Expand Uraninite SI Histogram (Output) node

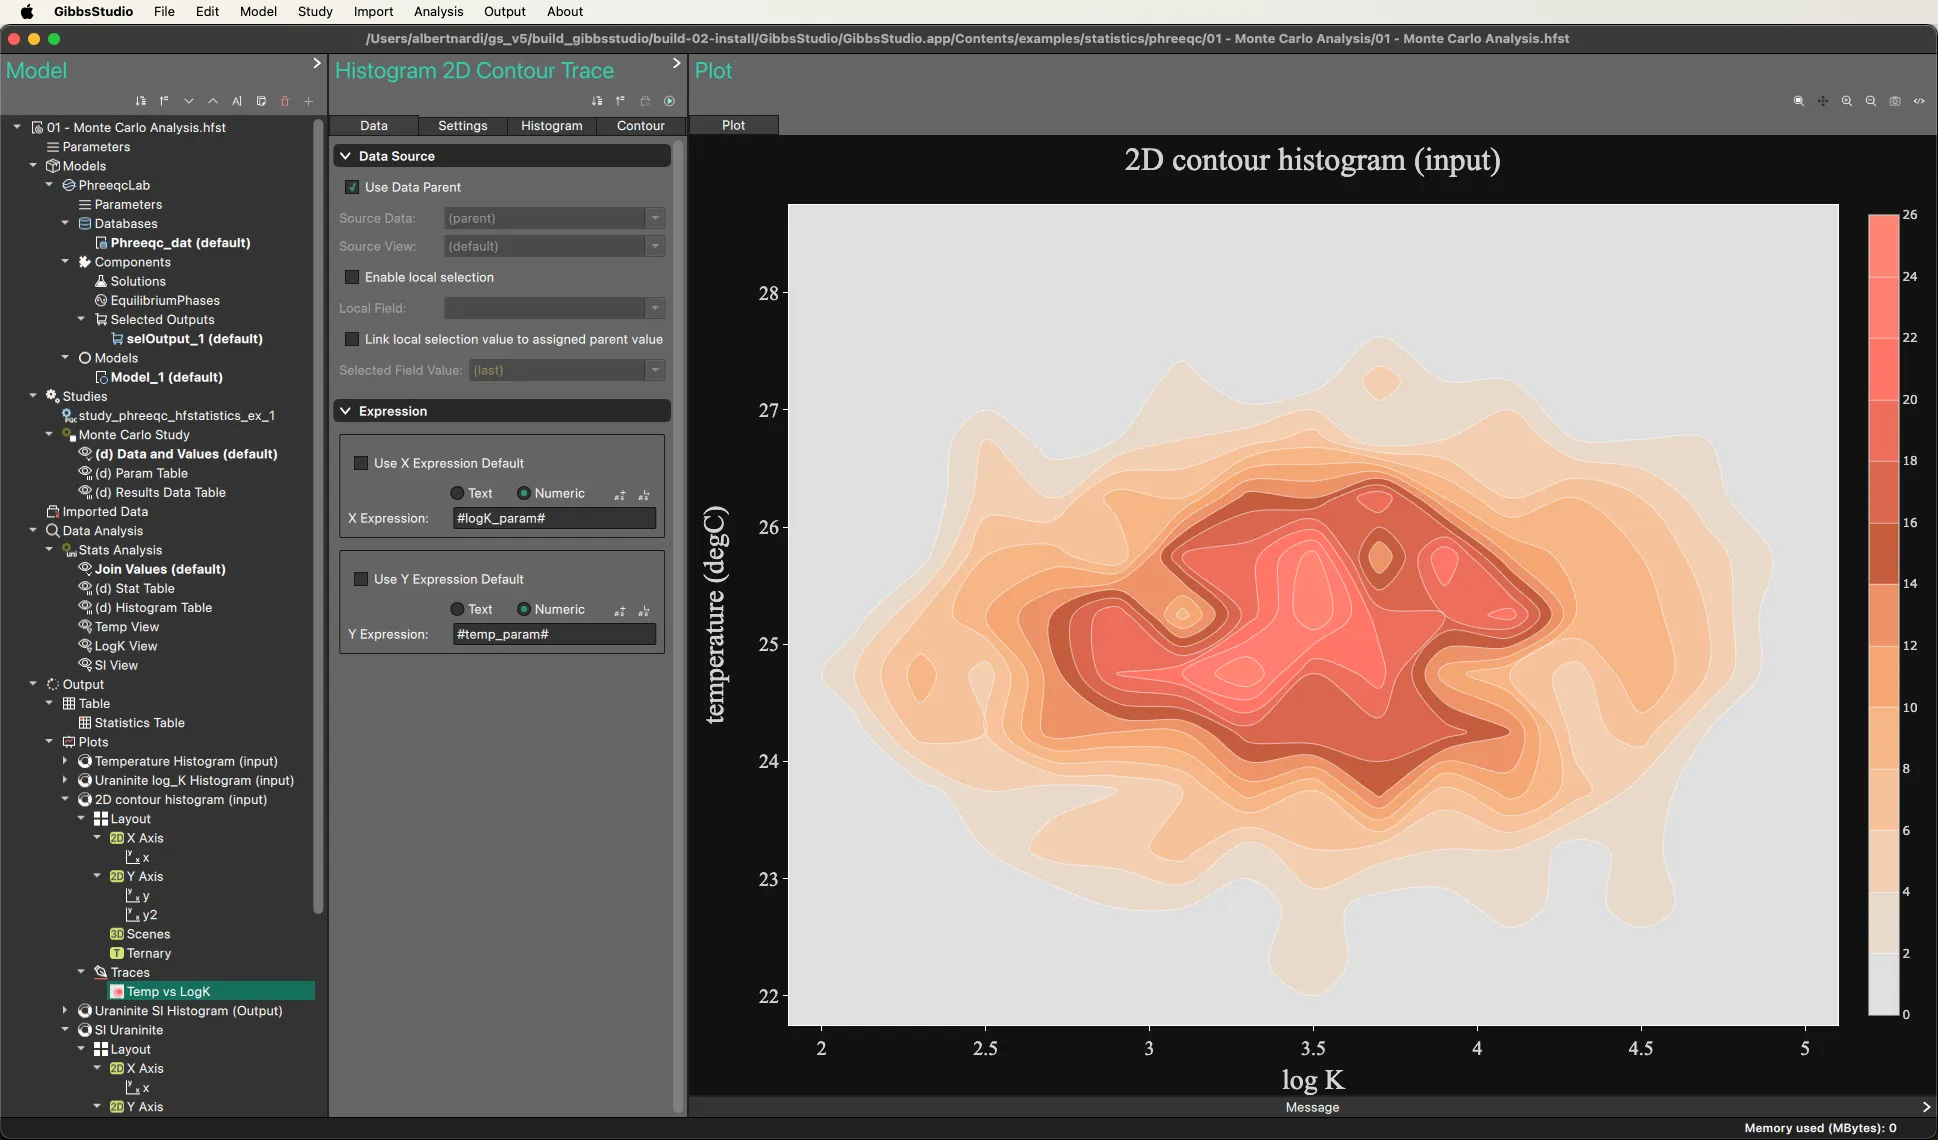point(65,1011)
